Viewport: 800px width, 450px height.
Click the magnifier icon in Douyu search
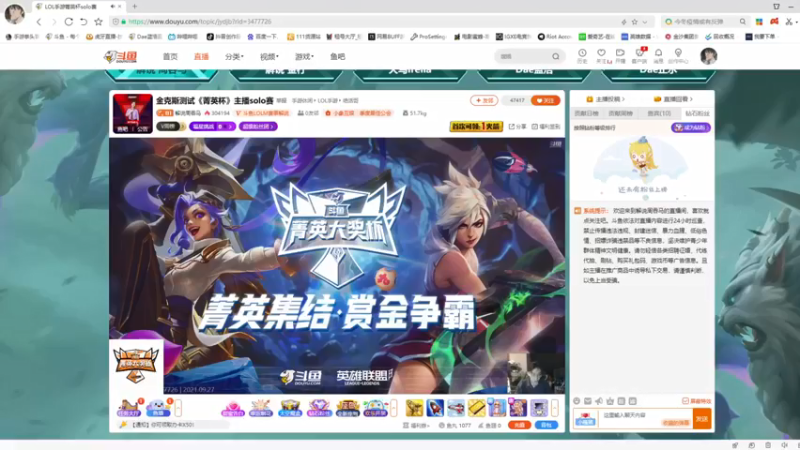click(556, 57)
